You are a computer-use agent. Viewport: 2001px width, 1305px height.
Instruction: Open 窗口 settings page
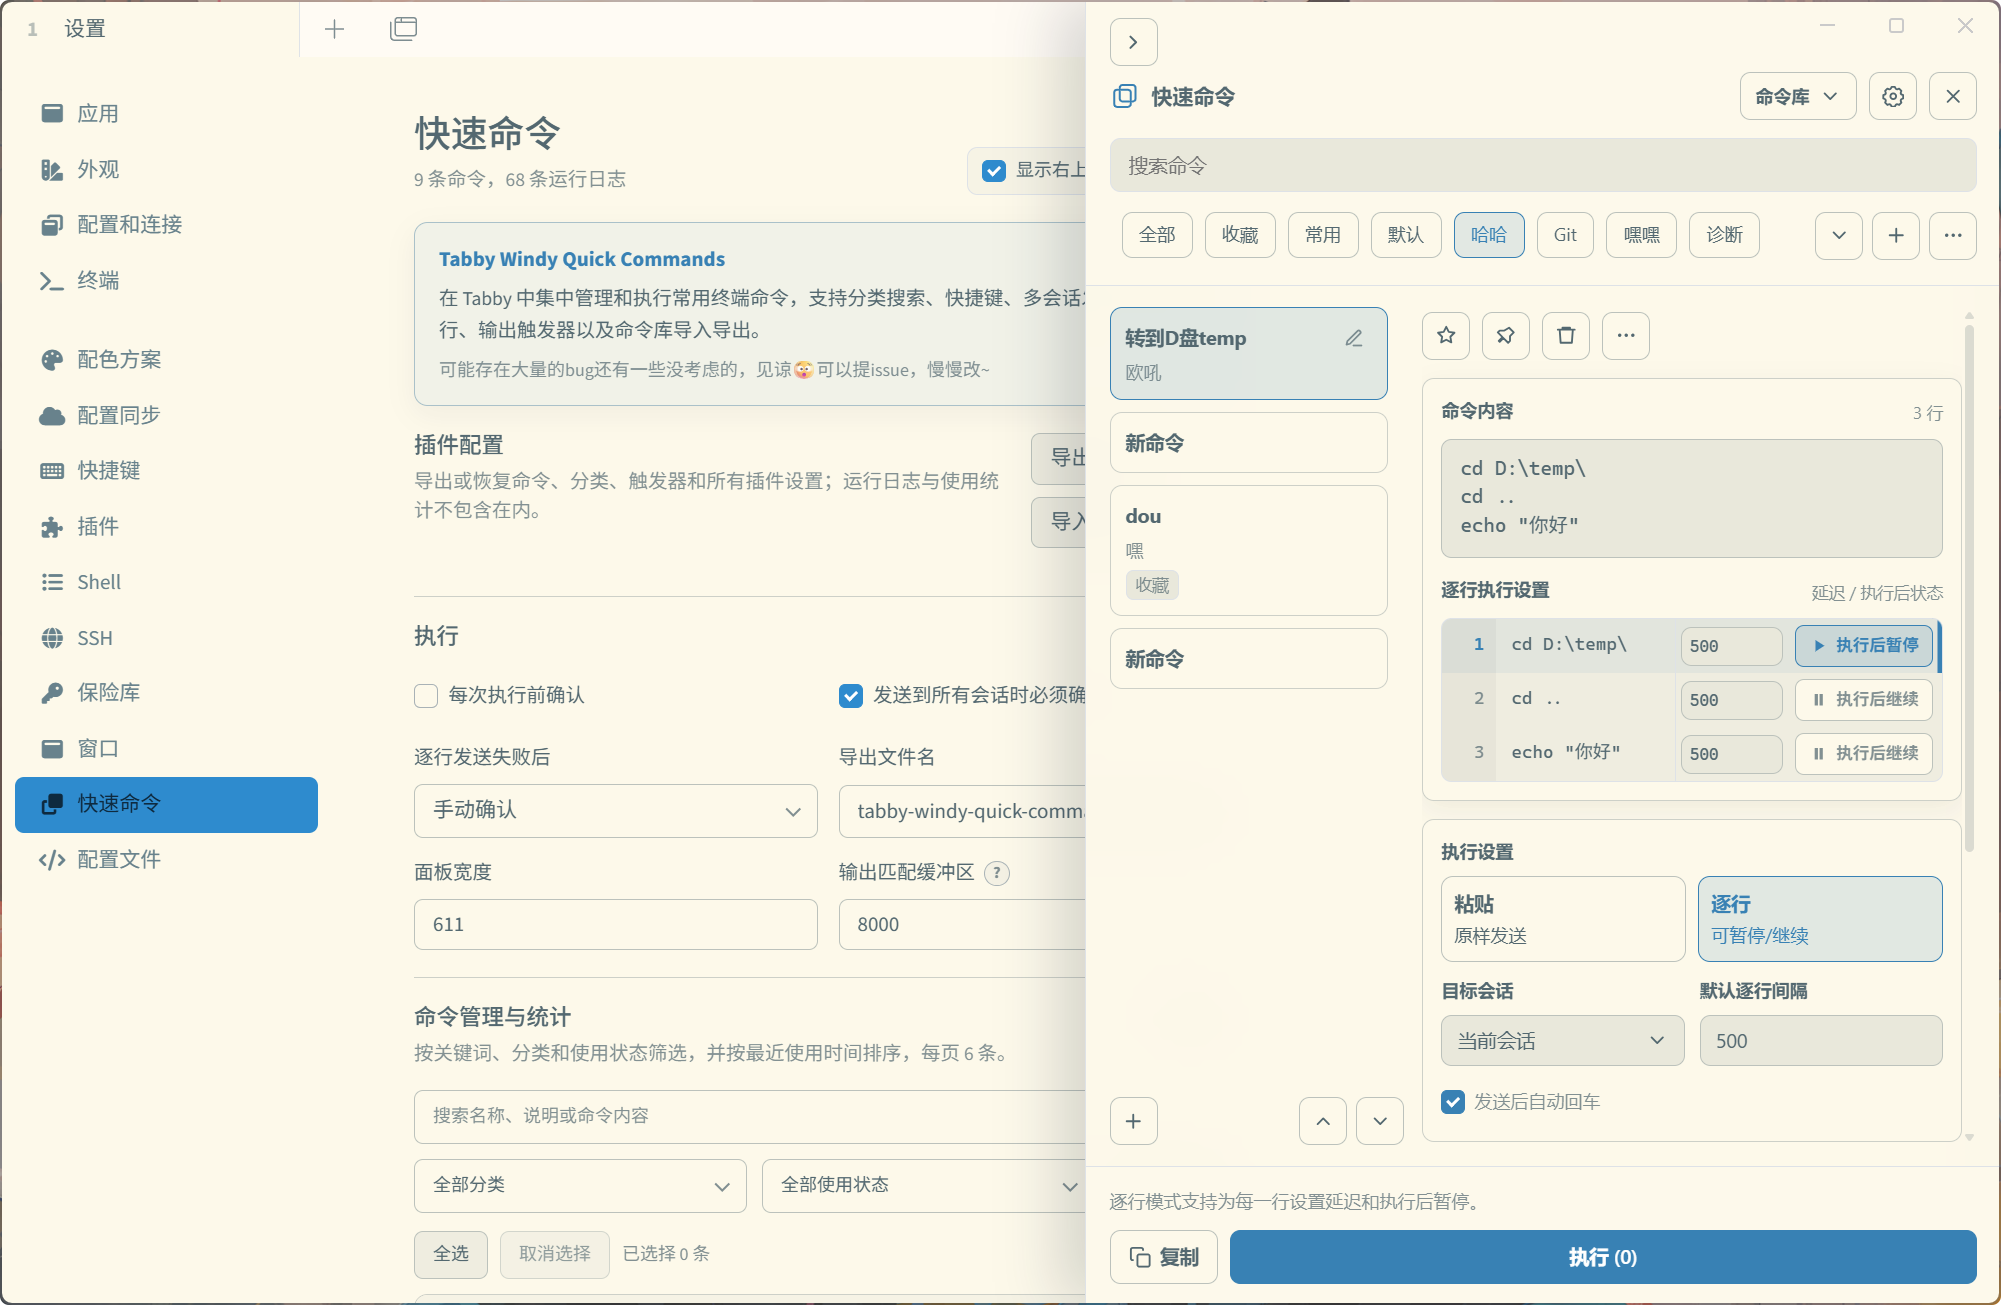(x=166, y=749)
